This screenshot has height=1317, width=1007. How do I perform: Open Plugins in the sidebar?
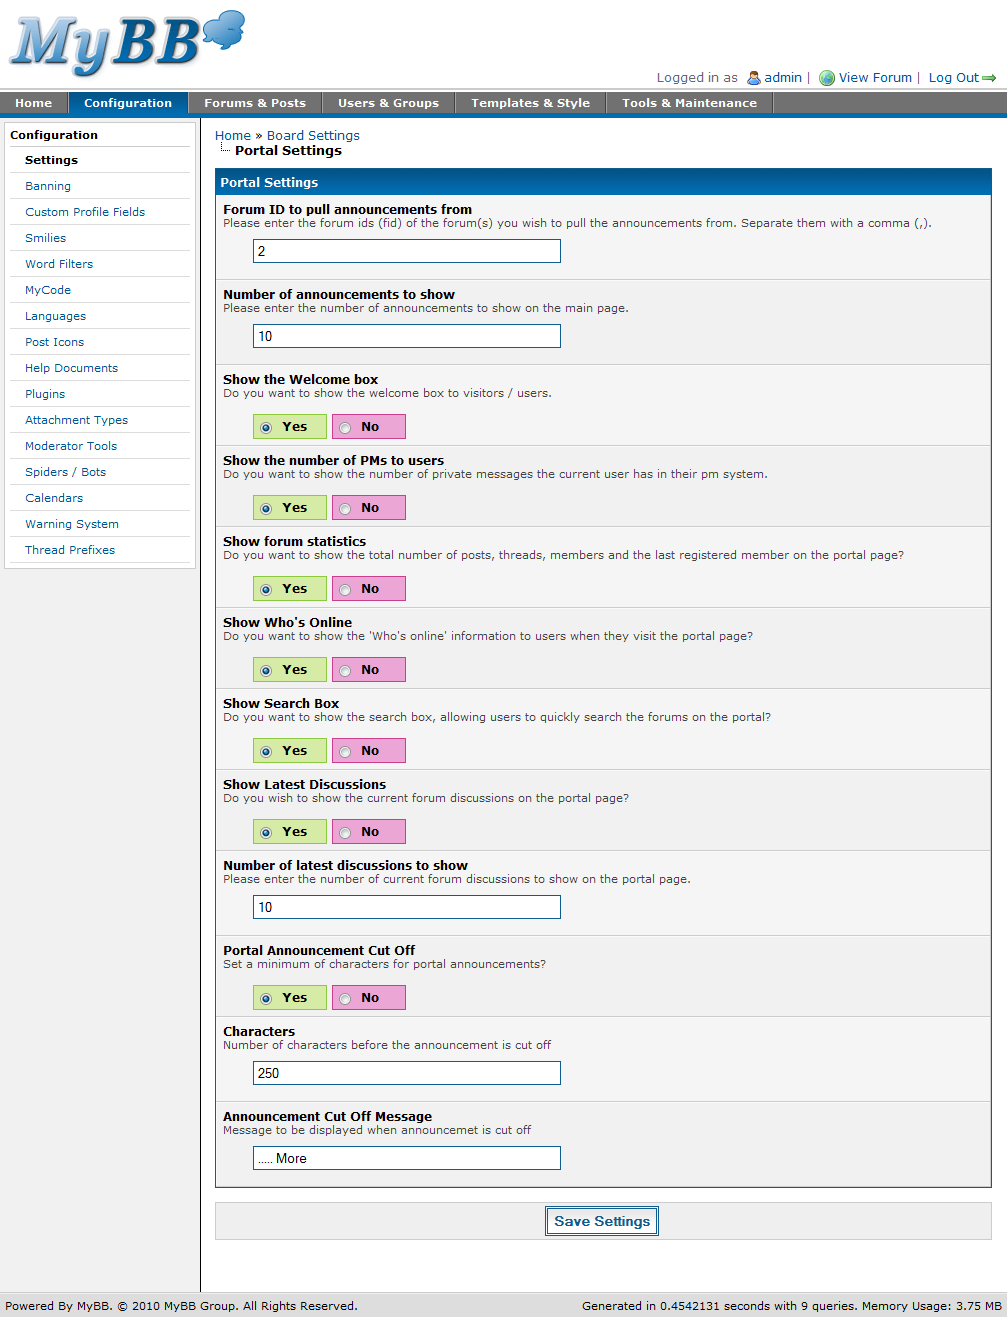pyautogui.click(x=45, y=394)
